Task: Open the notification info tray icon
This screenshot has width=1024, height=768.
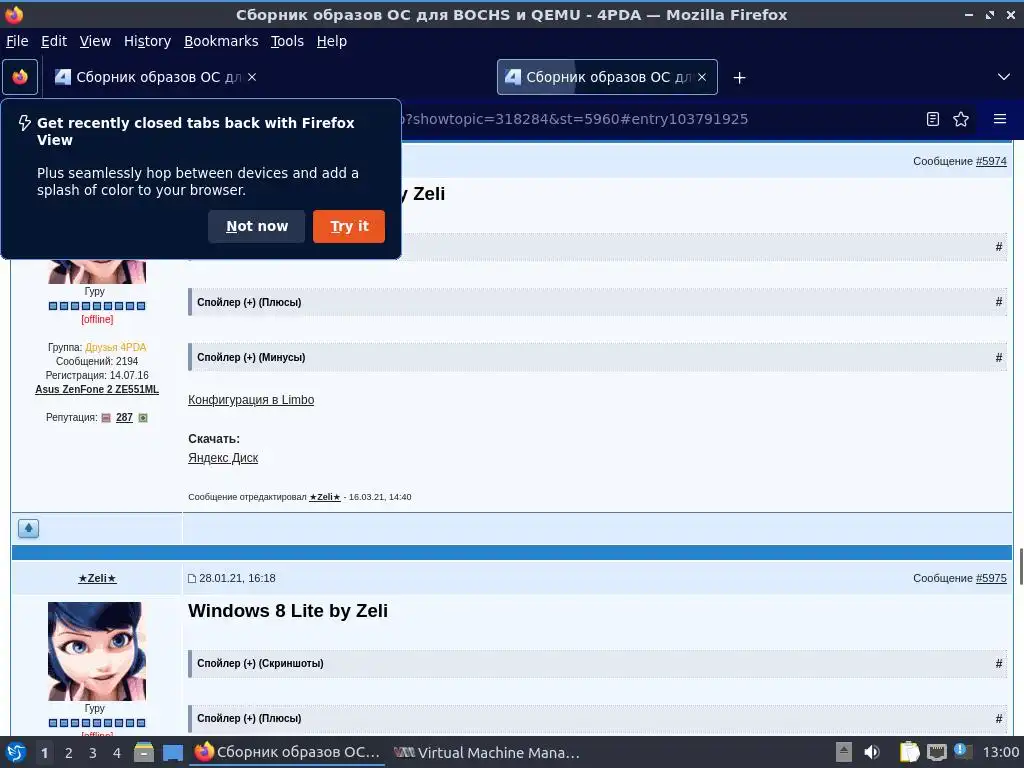Action: point(963,751)
